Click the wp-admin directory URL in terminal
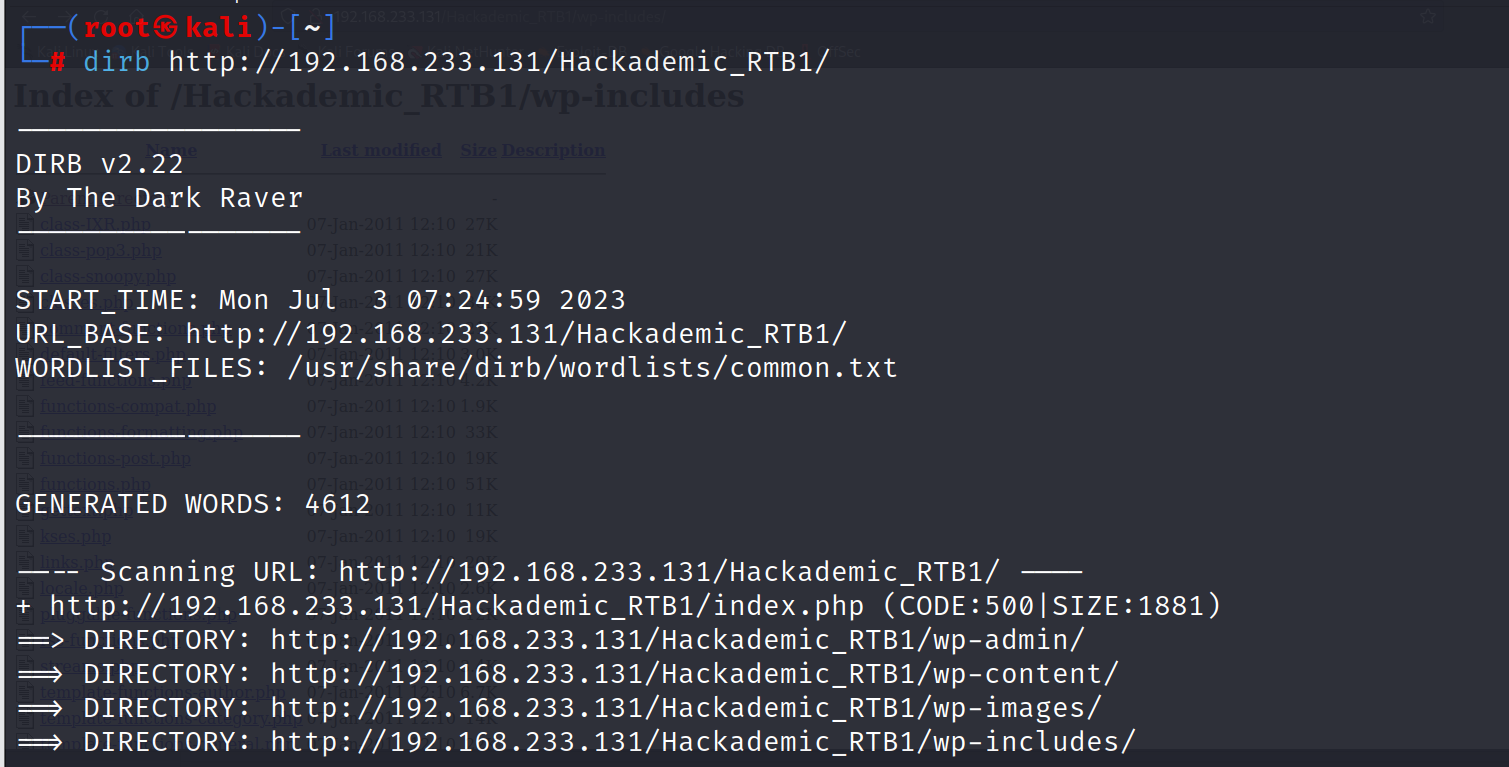The width and height of the screenshot is (1509, 767). click(x=677, y=640)
